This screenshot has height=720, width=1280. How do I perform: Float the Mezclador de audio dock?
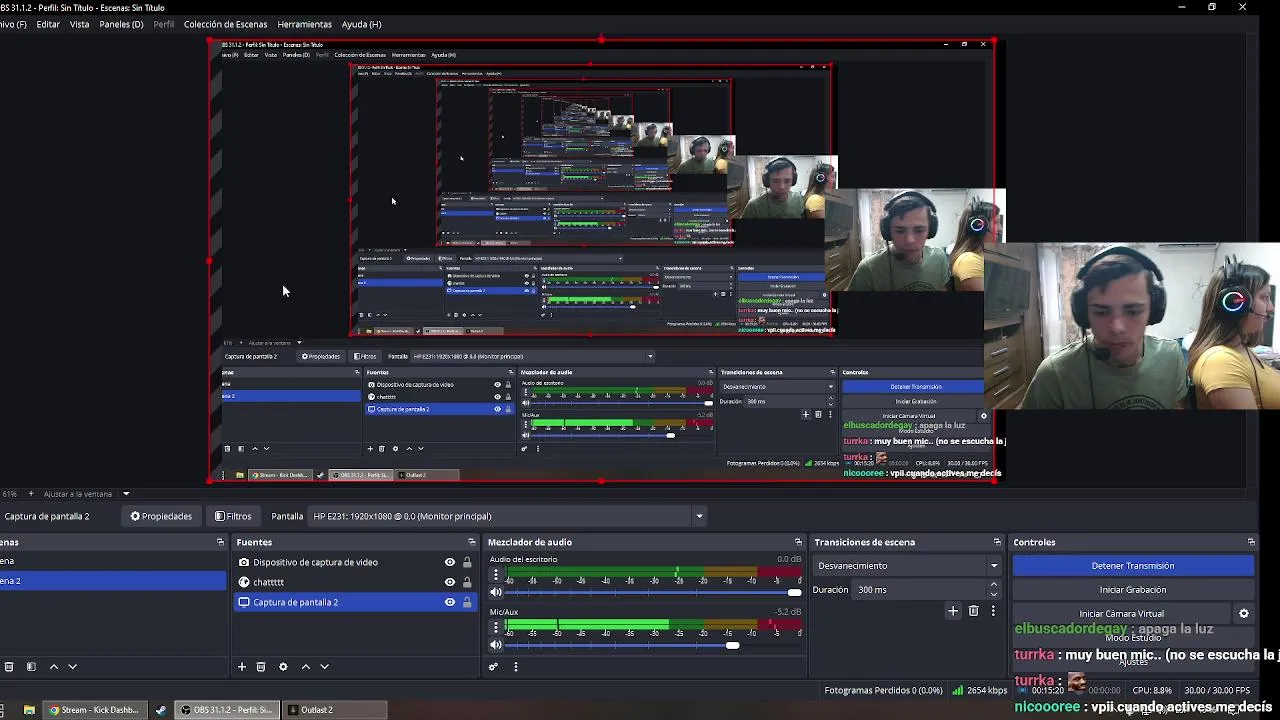point(798,542)
